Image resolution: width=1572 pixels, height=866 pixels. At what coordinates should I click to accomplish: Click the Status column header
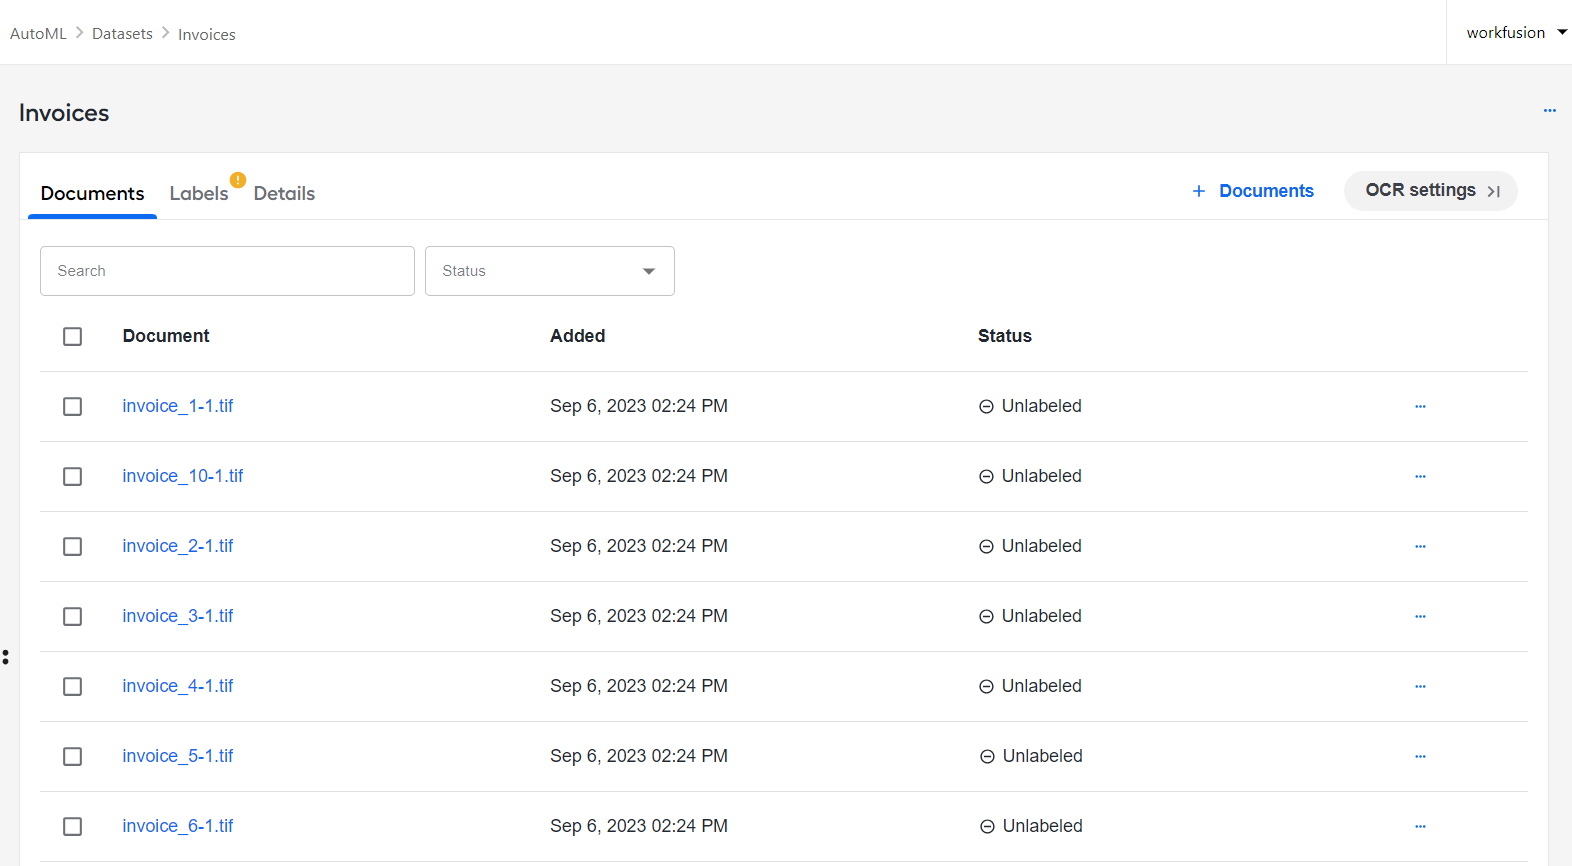pos(1005,336)
